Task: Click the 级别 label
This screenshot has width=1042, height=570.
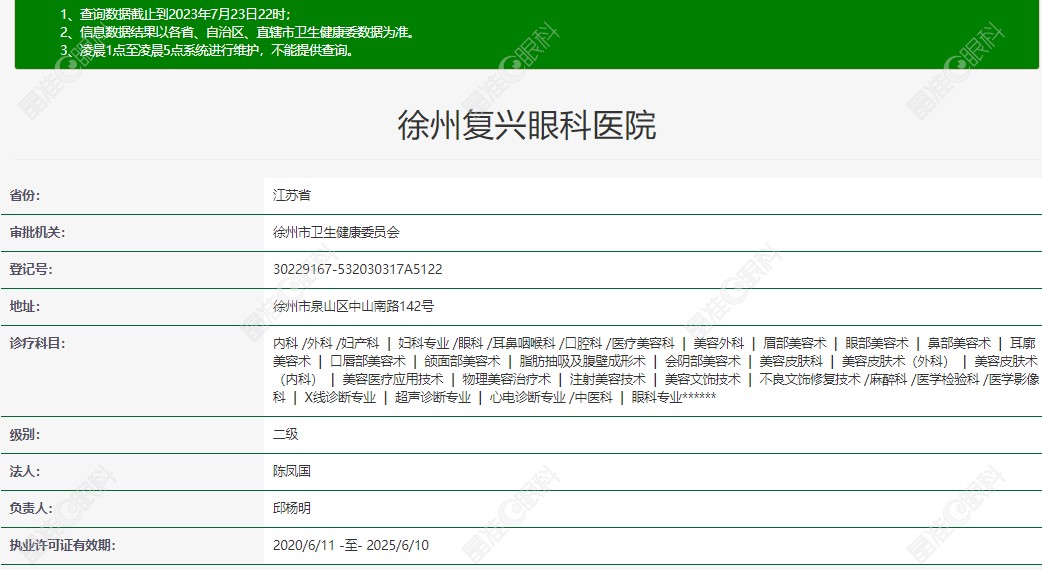Action: coord(25,434)
